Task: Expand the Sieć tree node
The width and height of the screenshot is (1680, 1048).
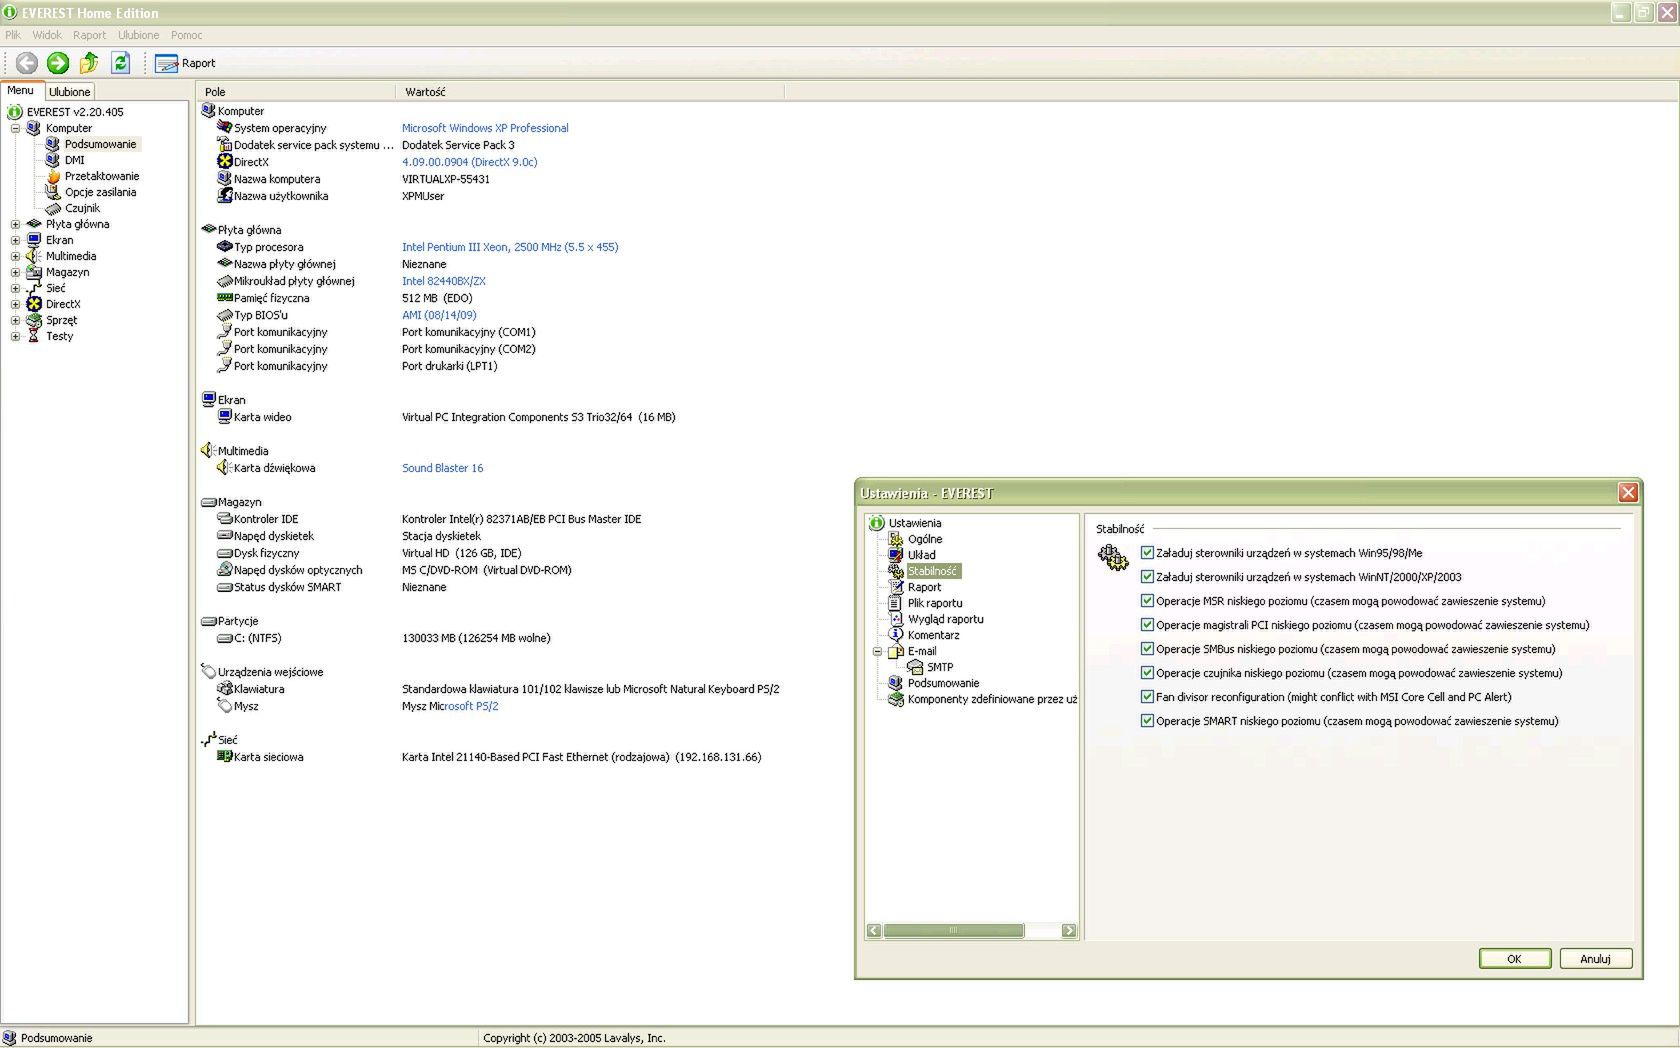Action: (x=15, y=288)
